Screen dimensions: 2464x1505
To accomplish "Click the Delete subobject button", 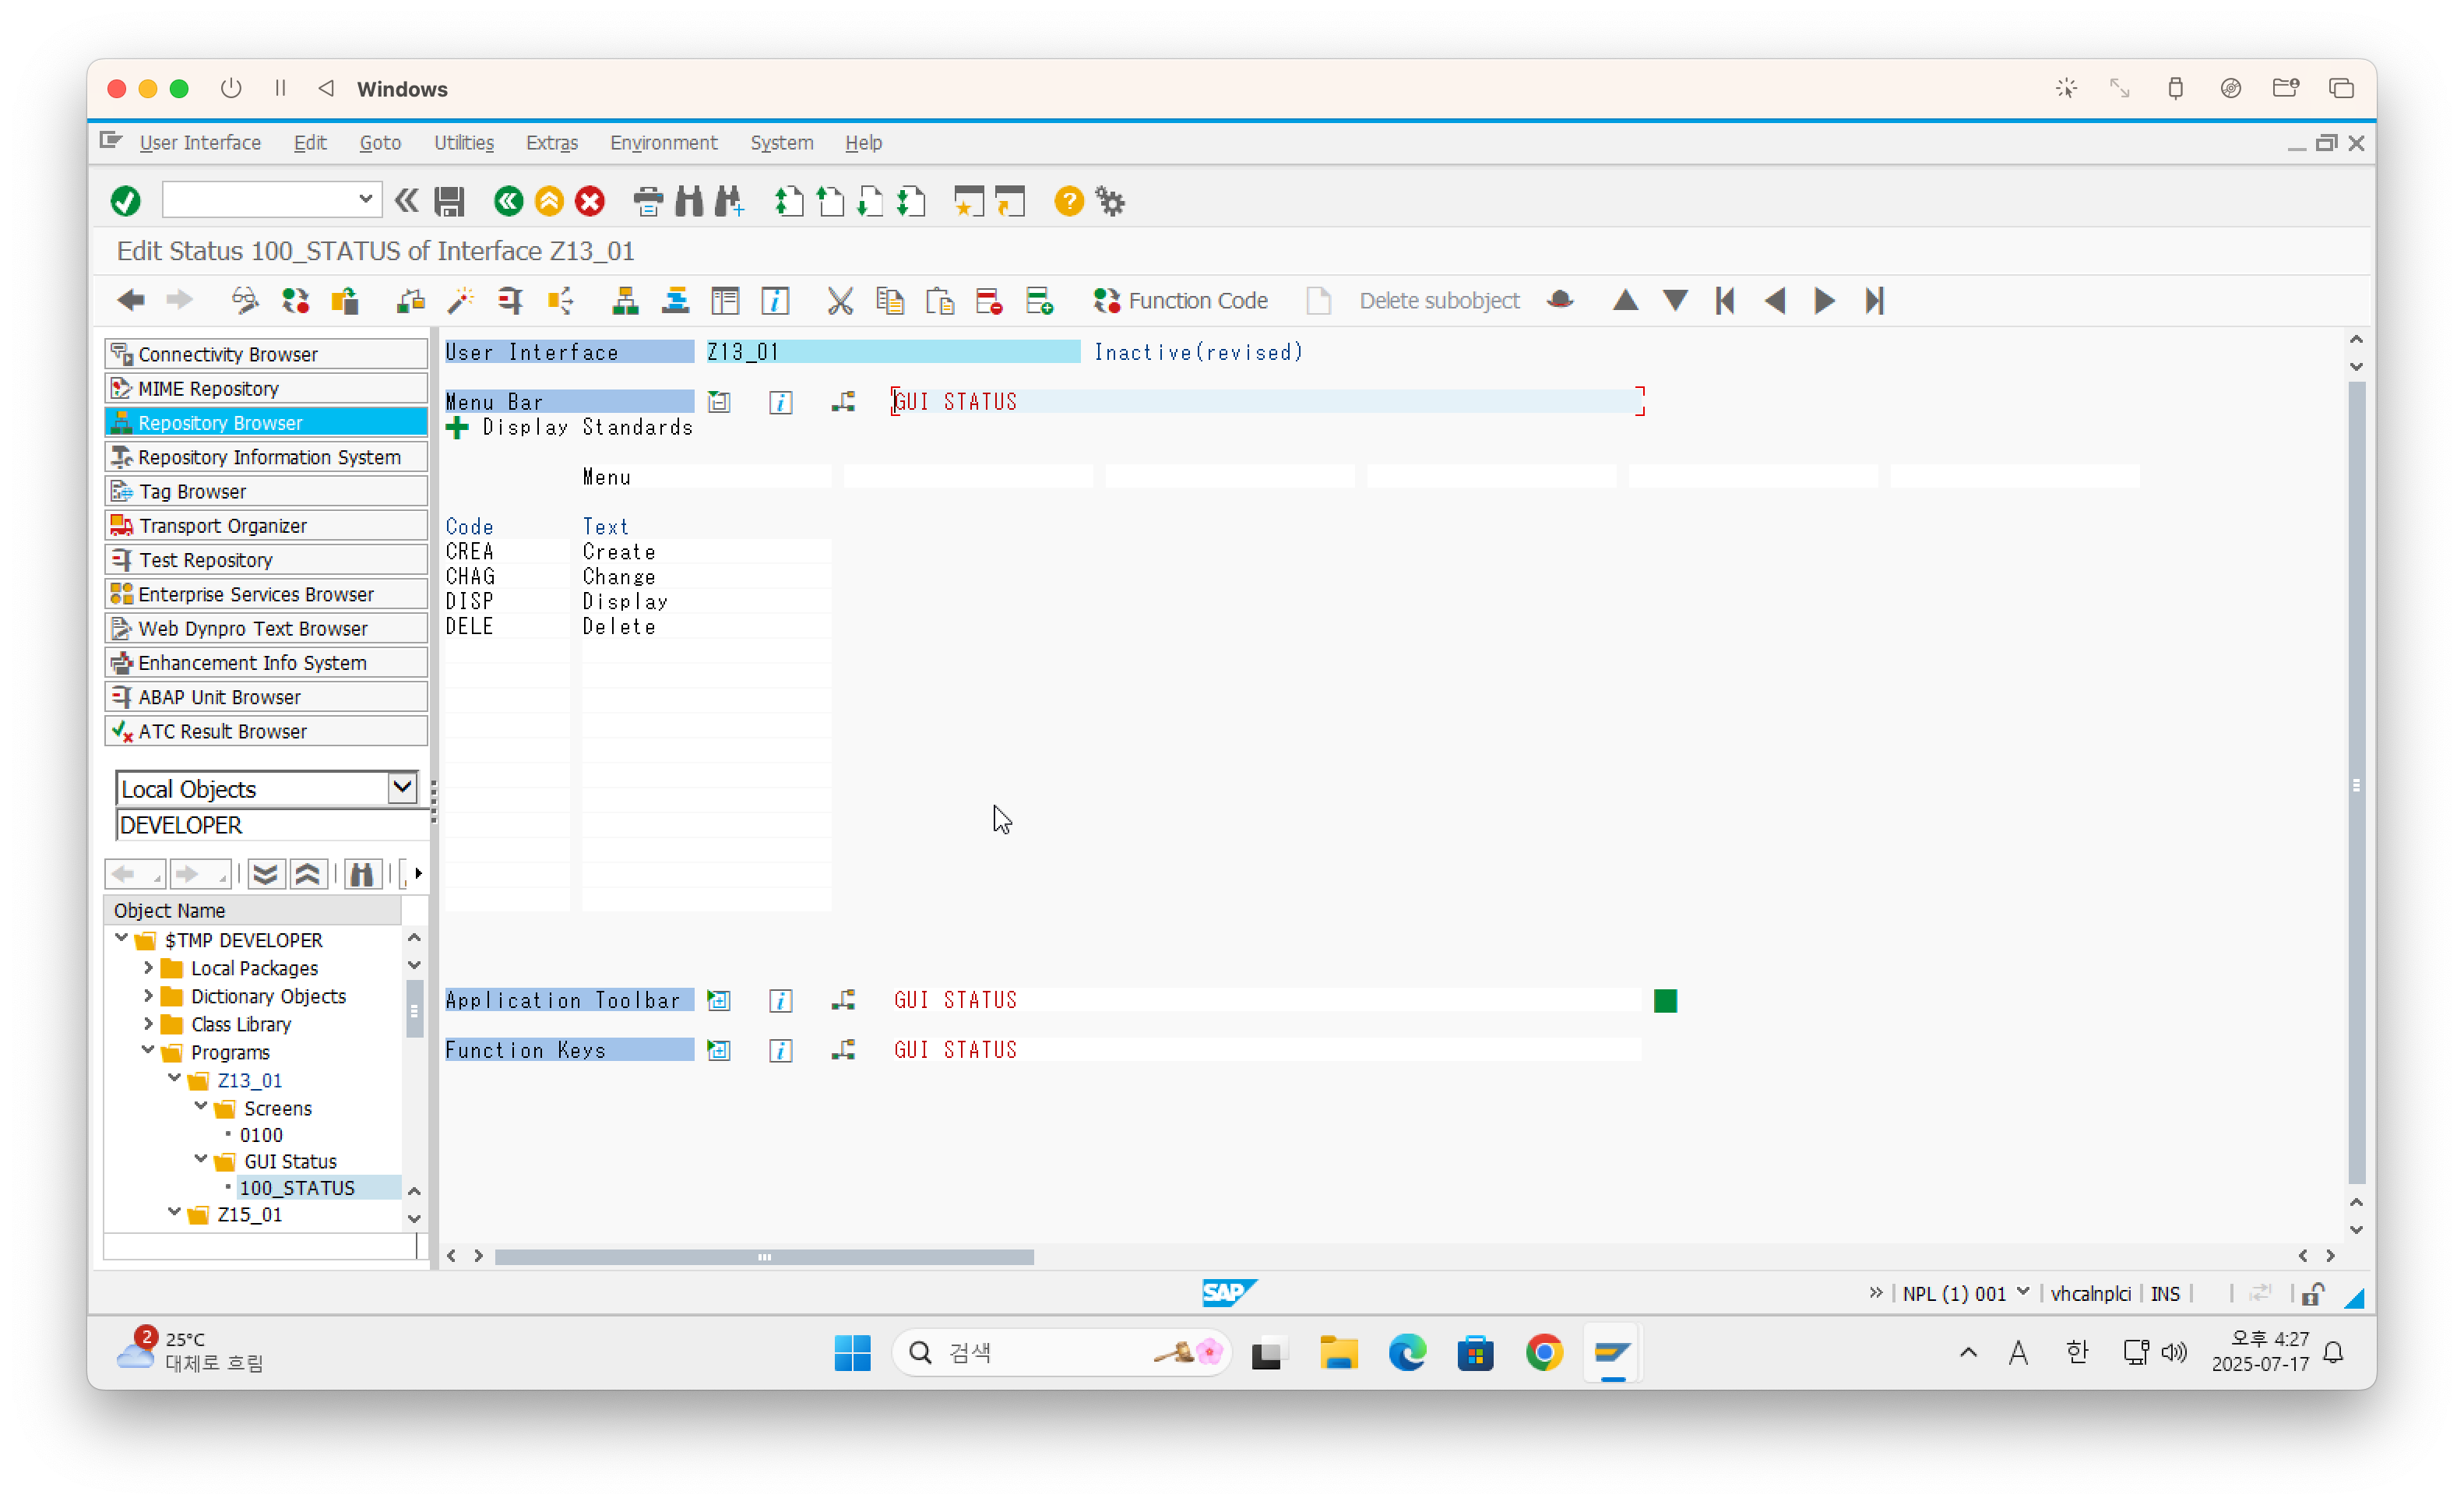I will click(1439, 300).
